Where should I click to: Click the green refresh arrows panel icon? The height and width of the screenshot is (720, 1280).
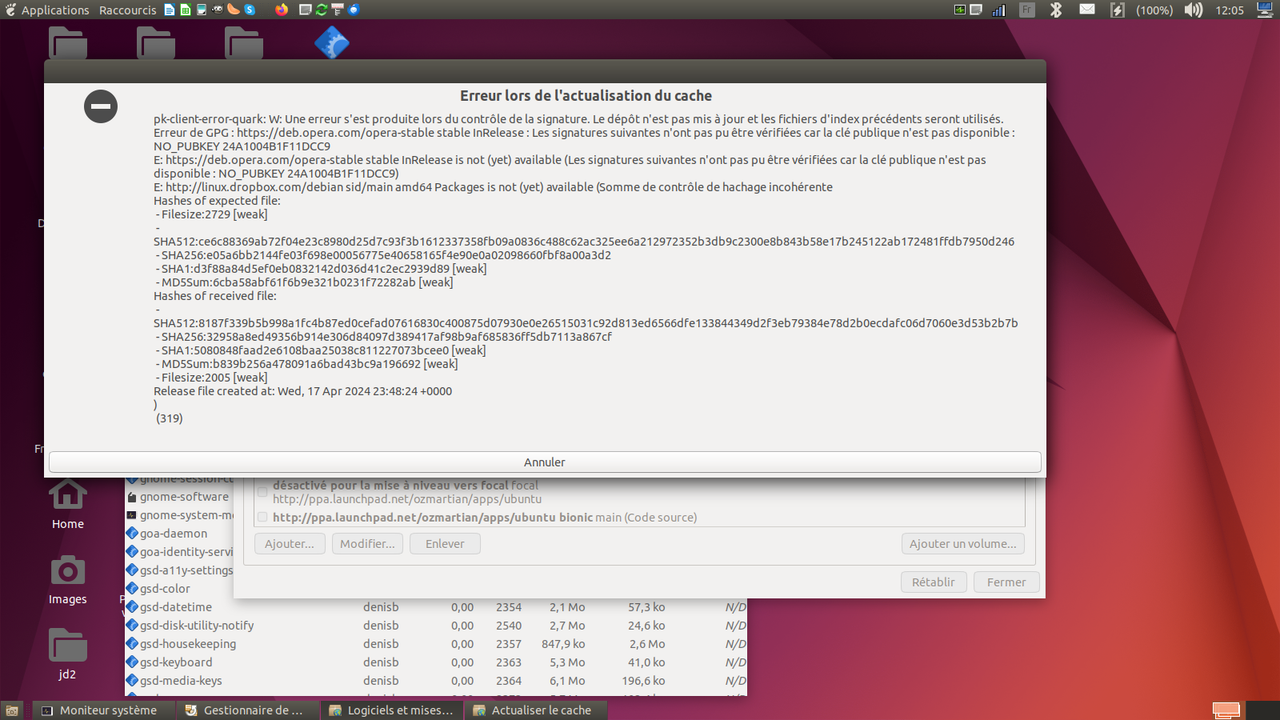click(321, 10)
